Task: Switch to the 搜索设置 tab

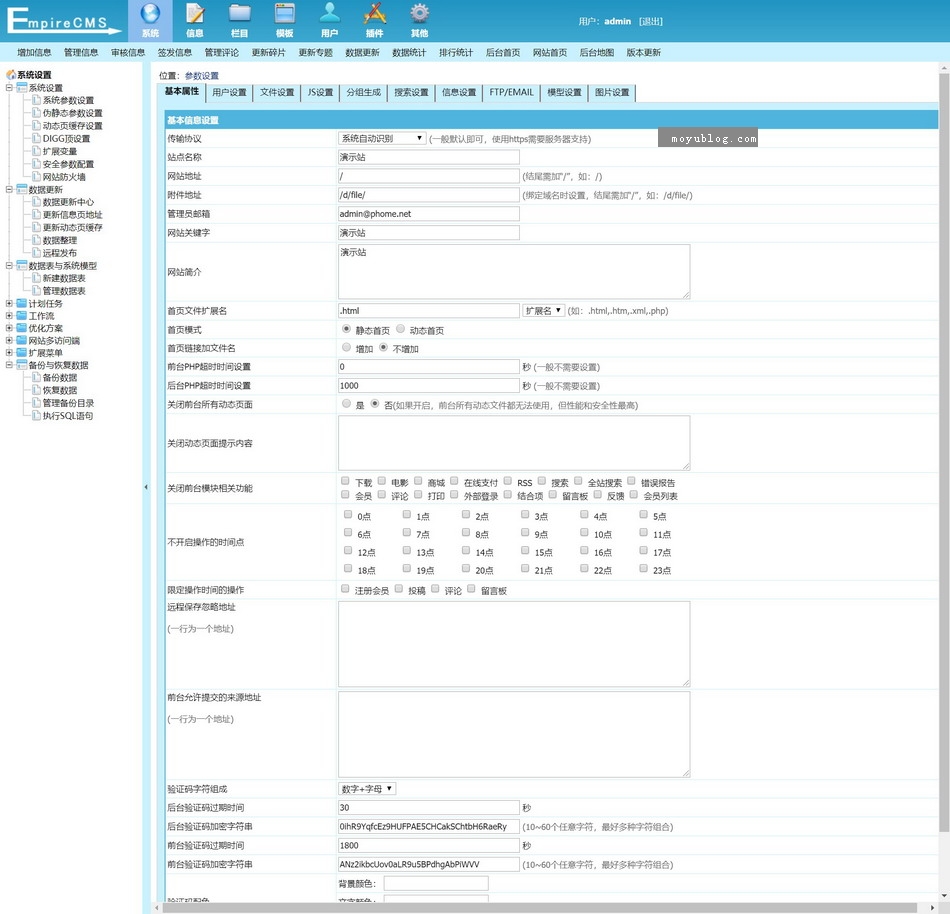Action: [x=411, y=93]
